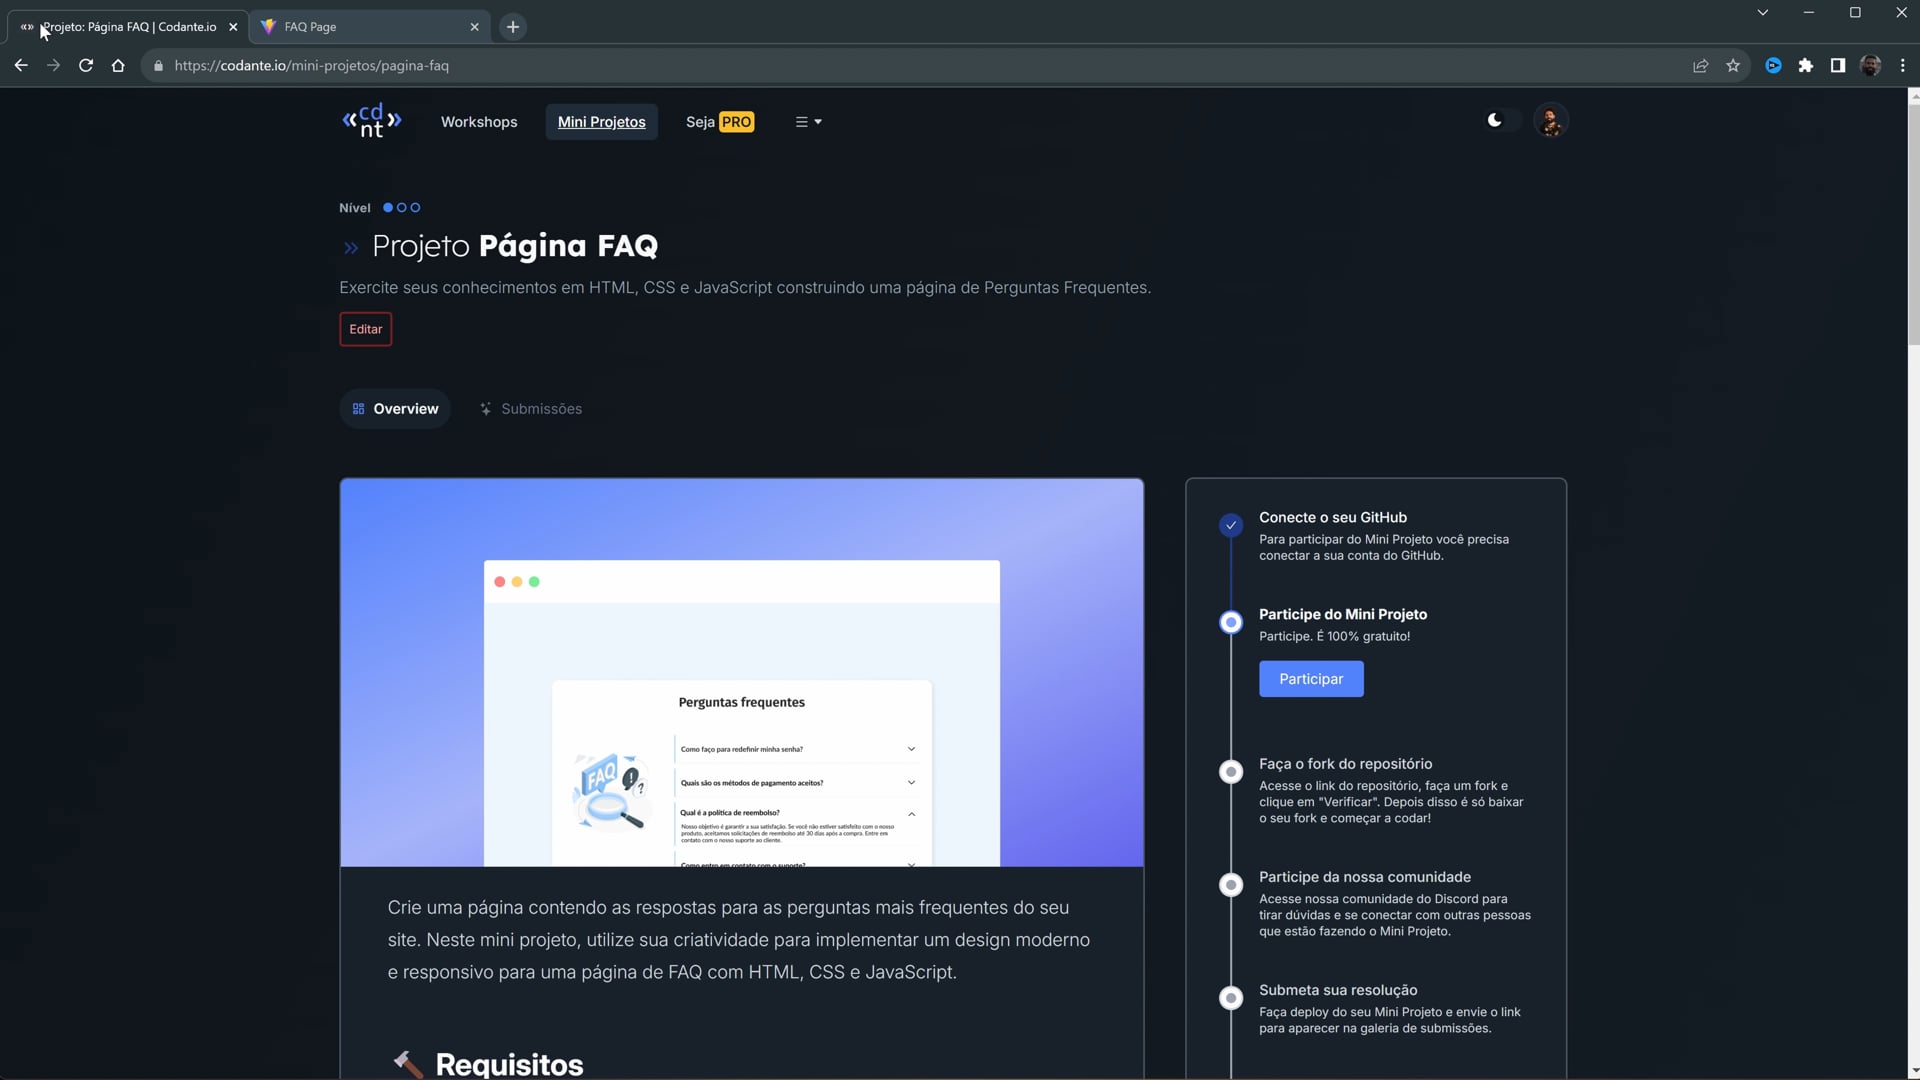View site security lock information
The image size is (1920, 1080).
(x=158, y=66)
